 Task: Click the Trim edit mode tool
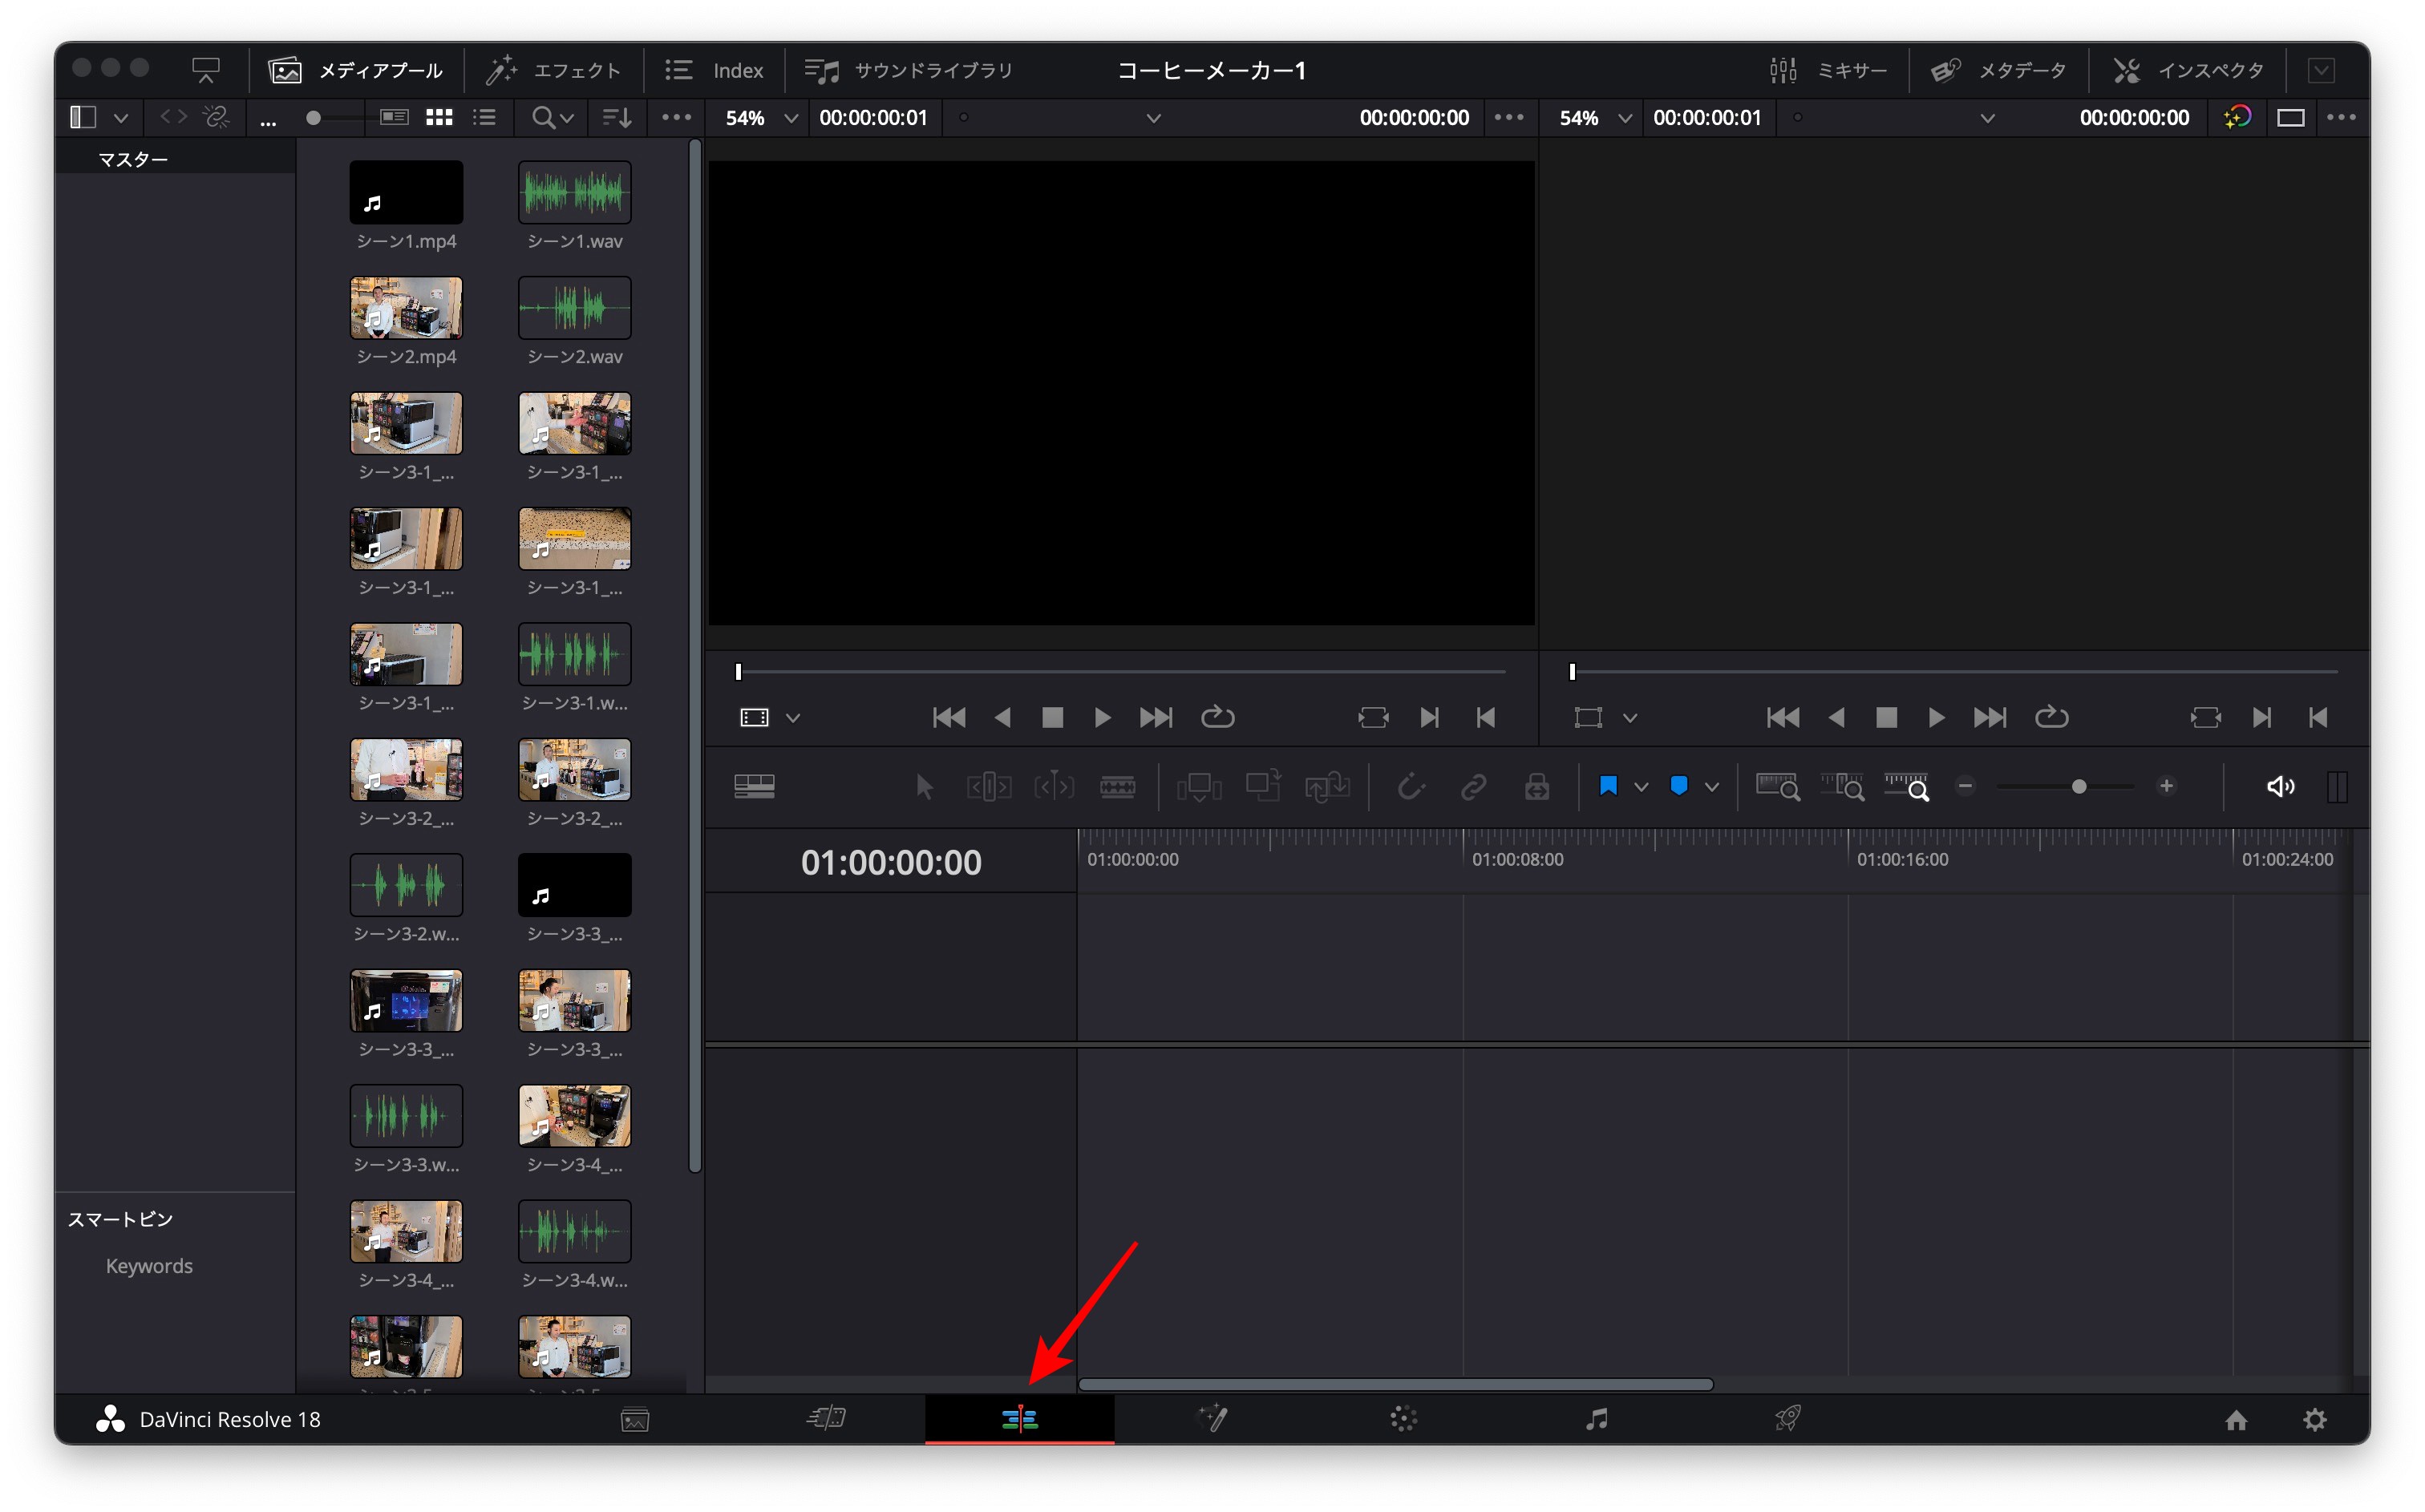988,787
